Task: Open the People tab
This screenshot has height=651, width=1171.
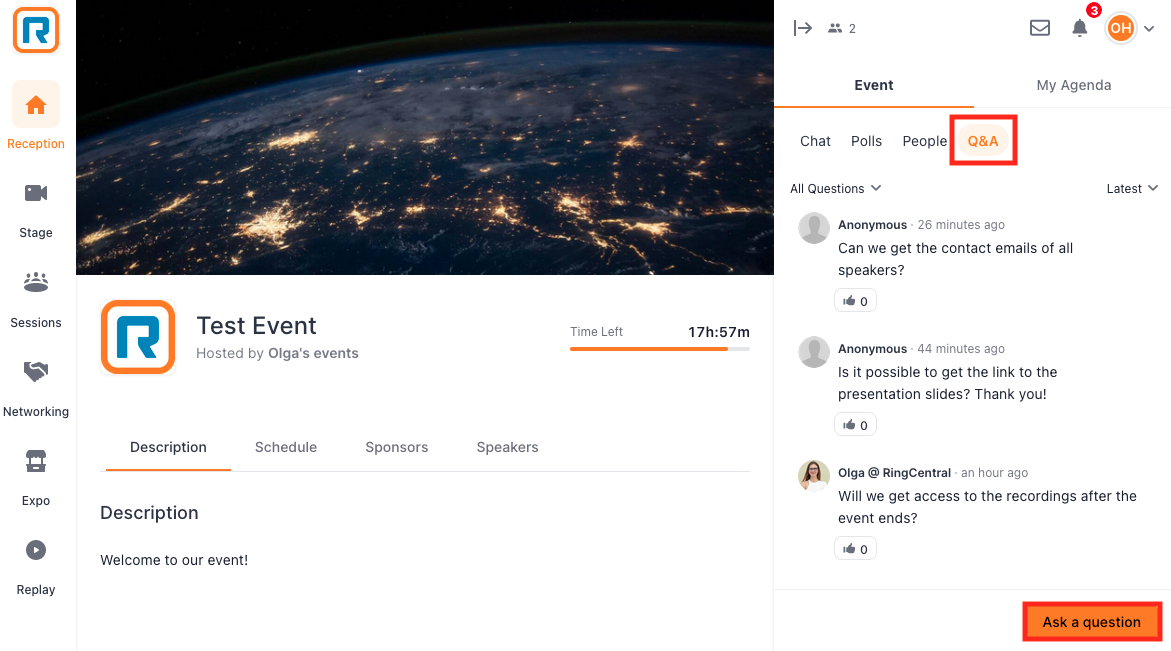Action: (x=925, y=141)
